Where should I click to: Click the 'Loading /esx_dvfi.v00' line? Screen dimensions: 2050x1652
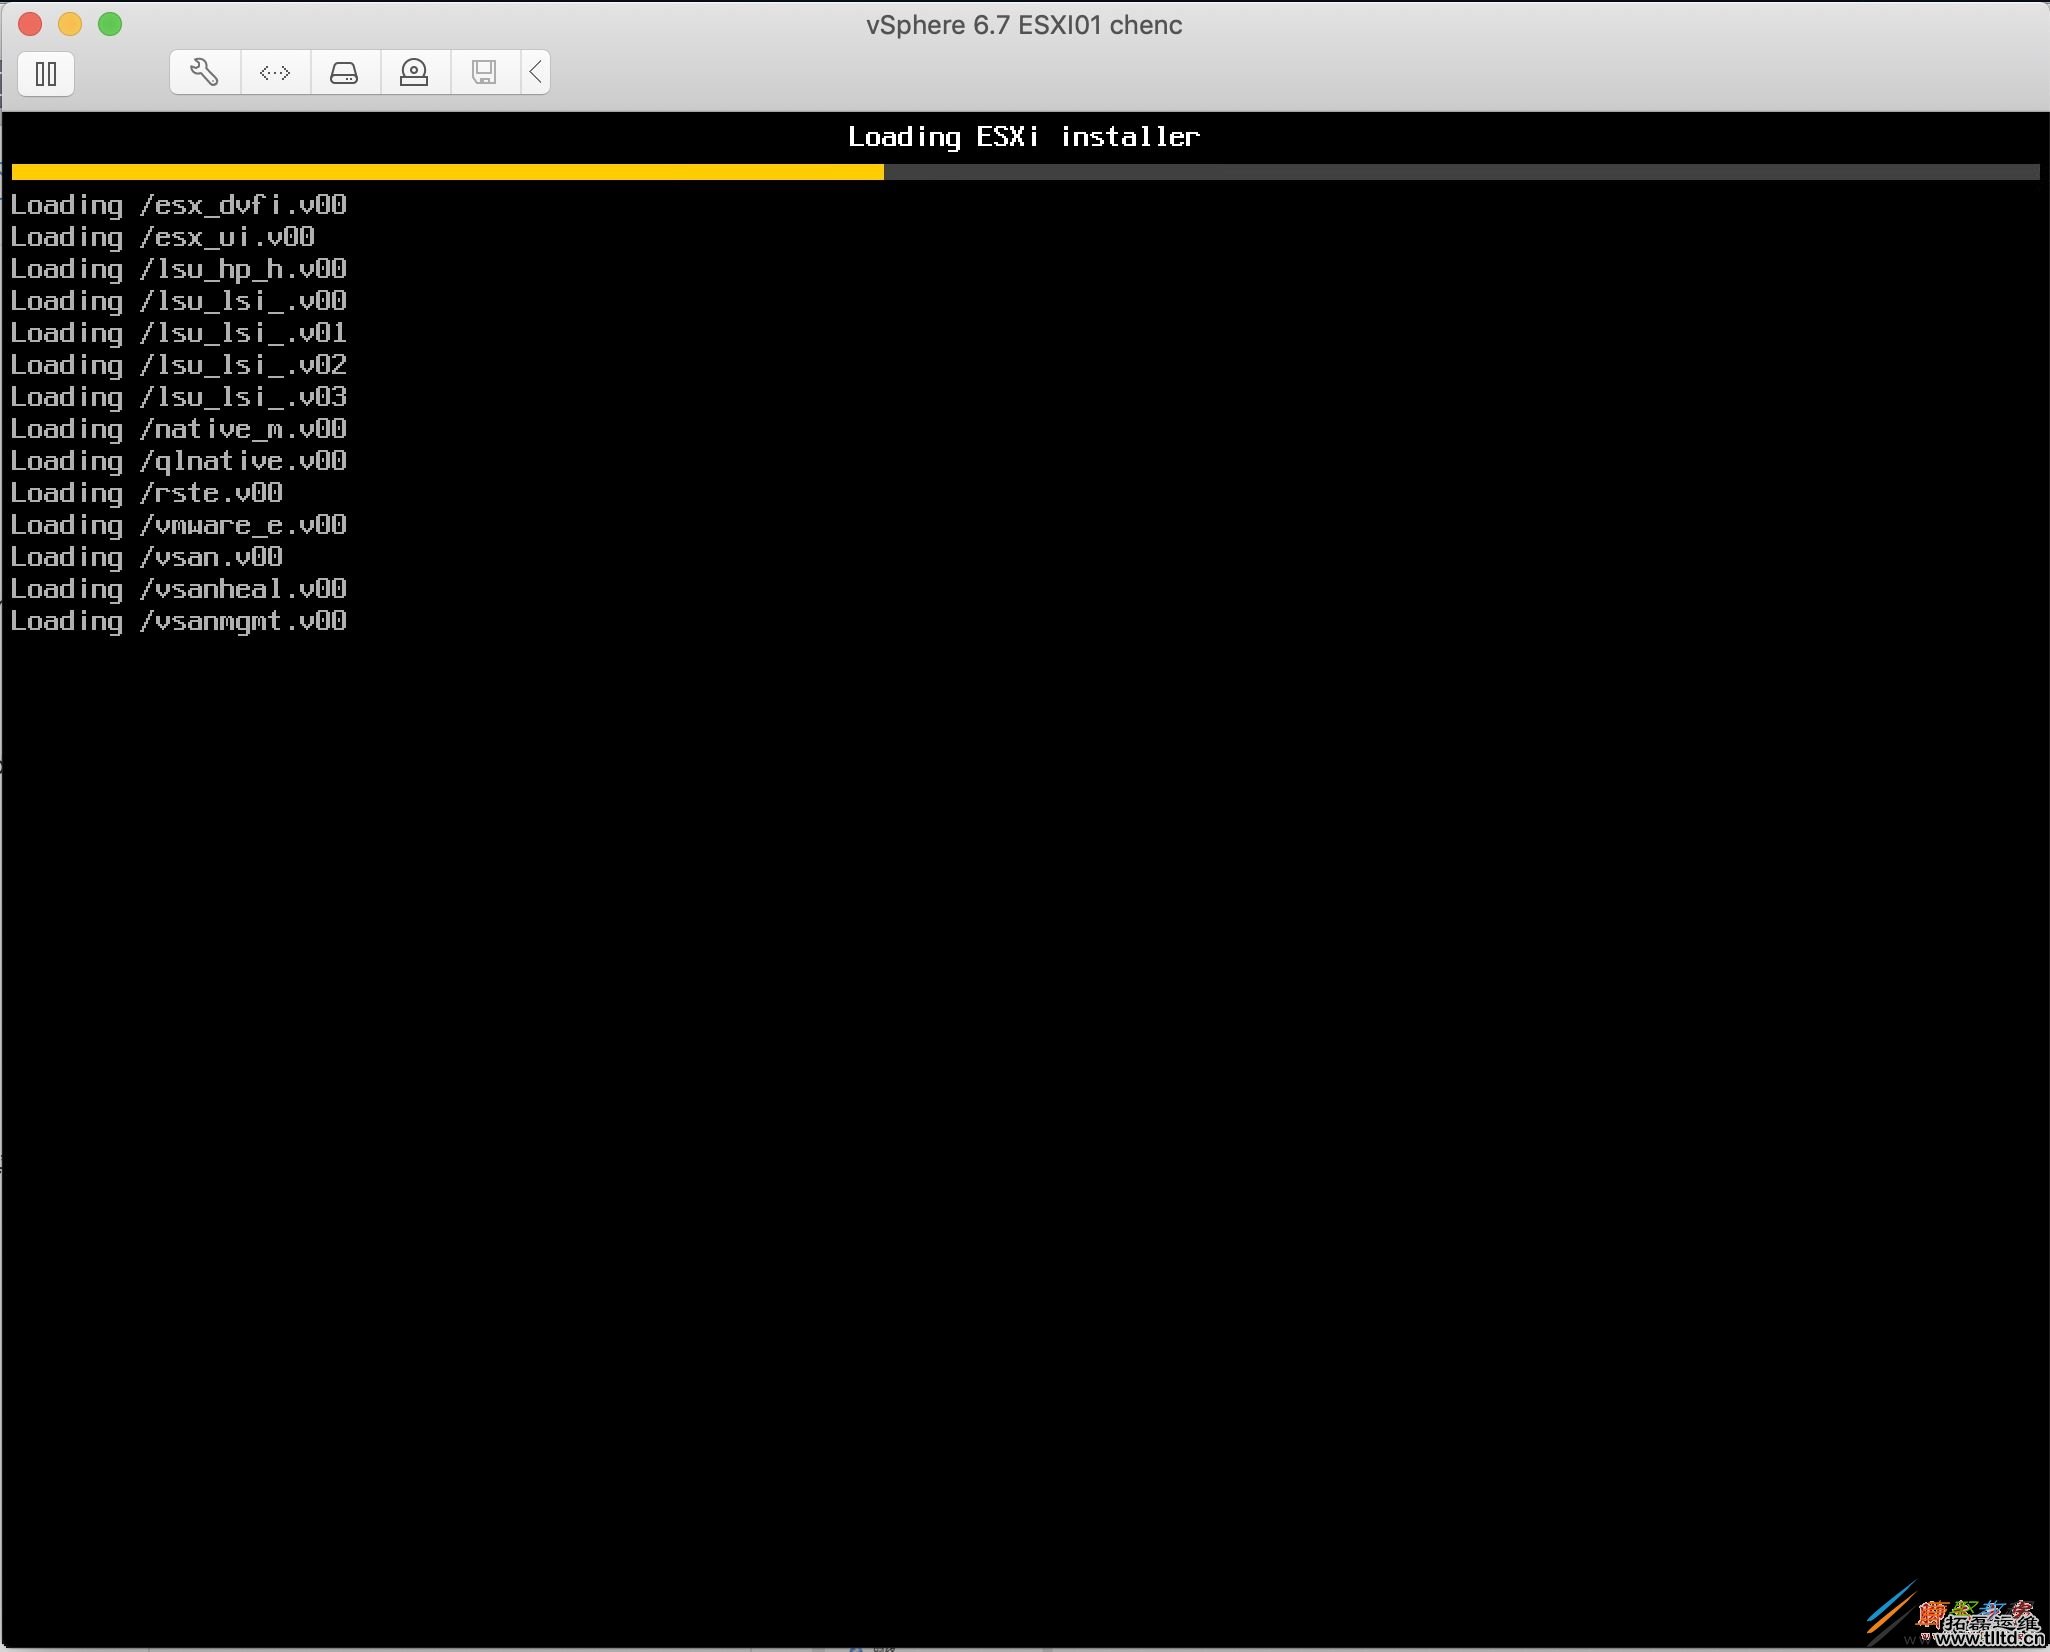[x=177, y=204]
